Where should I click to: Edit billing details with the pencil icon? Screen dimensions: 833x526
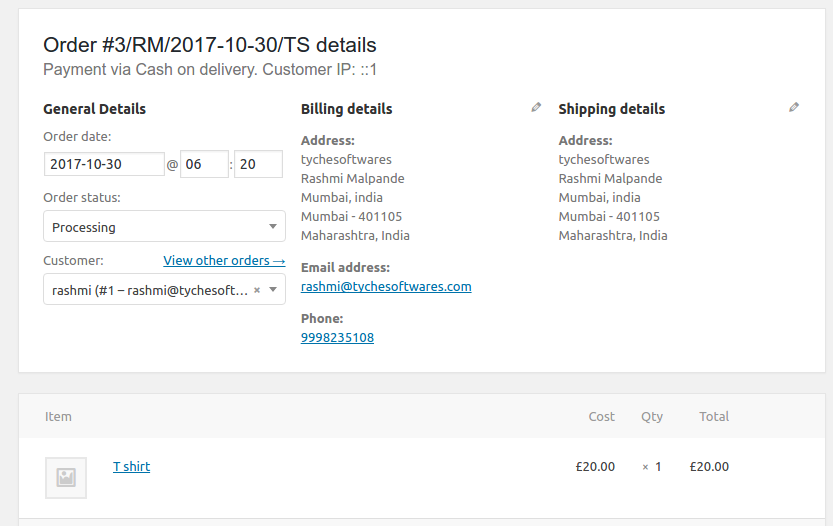click(536, 107)
